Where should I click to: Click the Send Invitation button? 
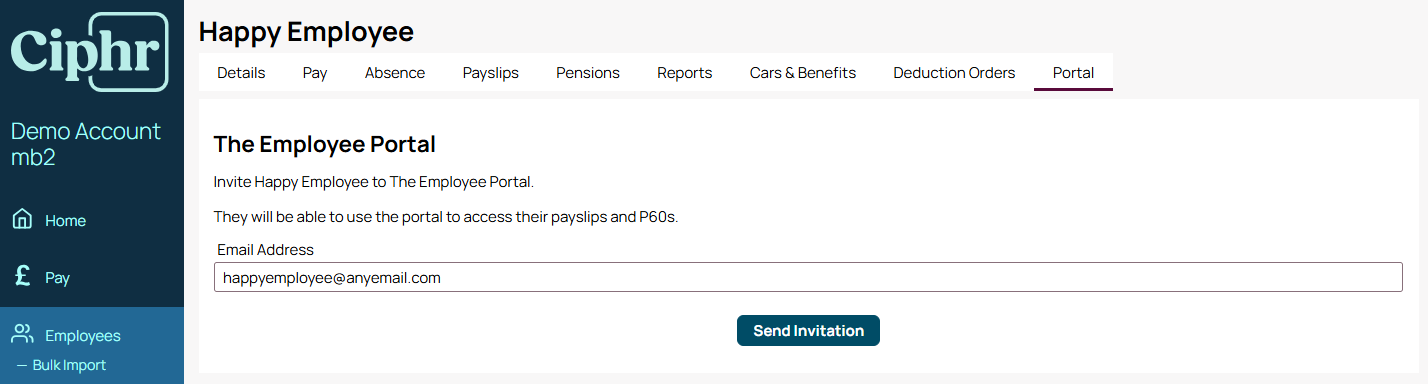click(x=808, y=331)
